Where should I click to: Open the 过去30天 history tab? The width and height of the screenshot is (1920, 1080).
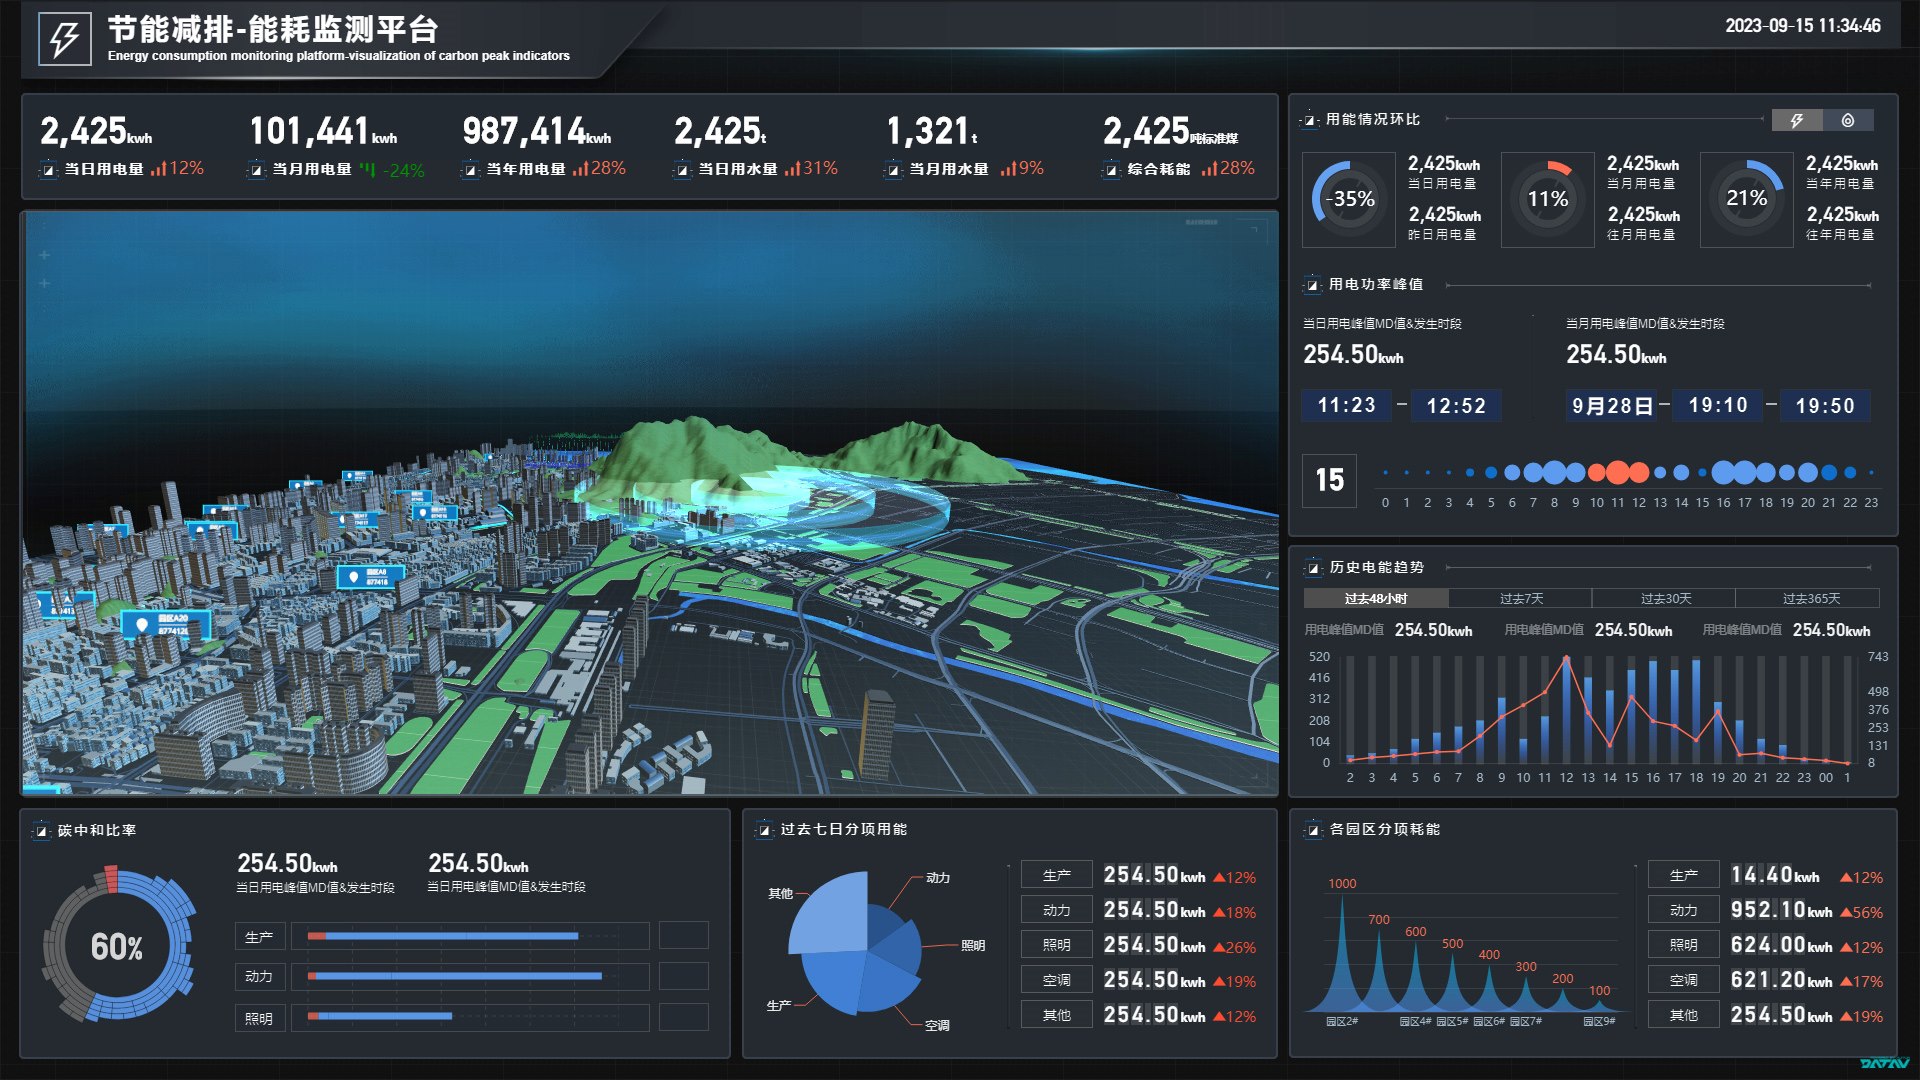tap(1664, 598)
